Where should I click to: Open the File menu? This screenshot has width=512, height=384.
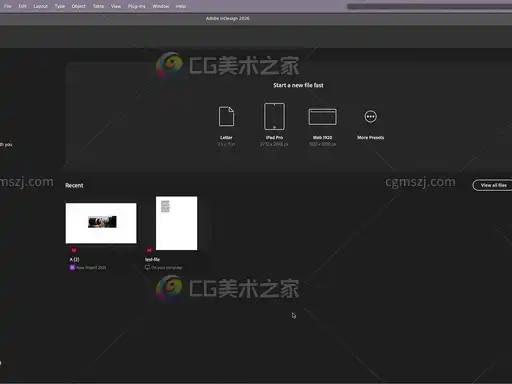(7, 6)
